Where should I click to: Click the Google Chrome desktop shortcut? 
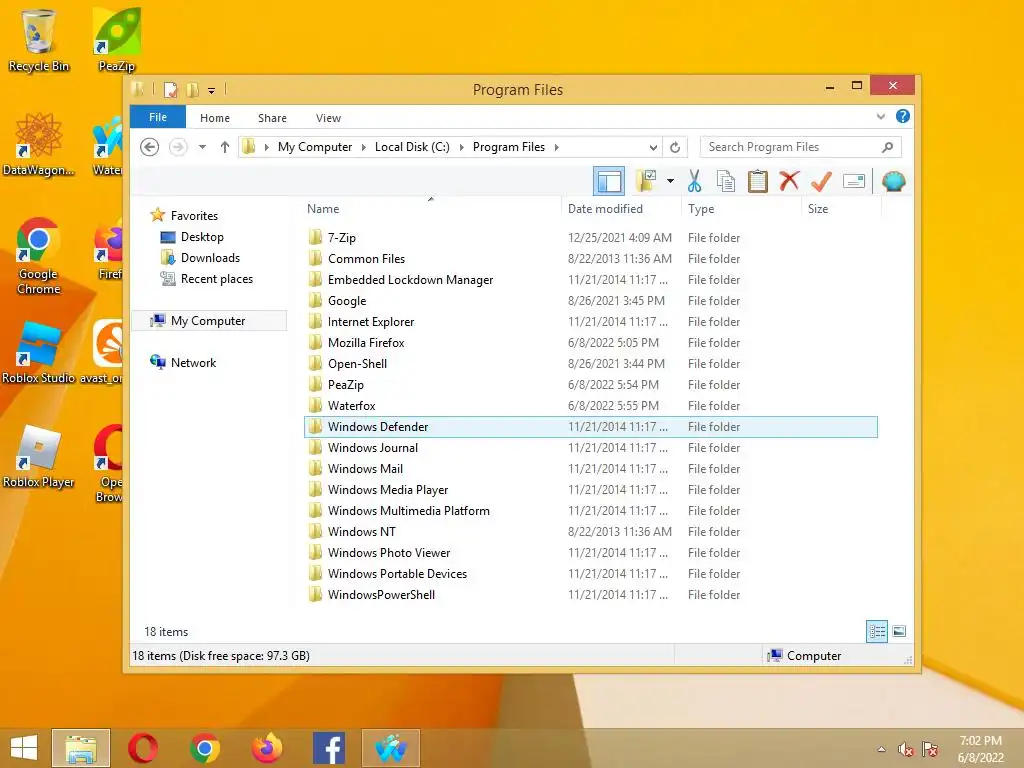[39, 256]
